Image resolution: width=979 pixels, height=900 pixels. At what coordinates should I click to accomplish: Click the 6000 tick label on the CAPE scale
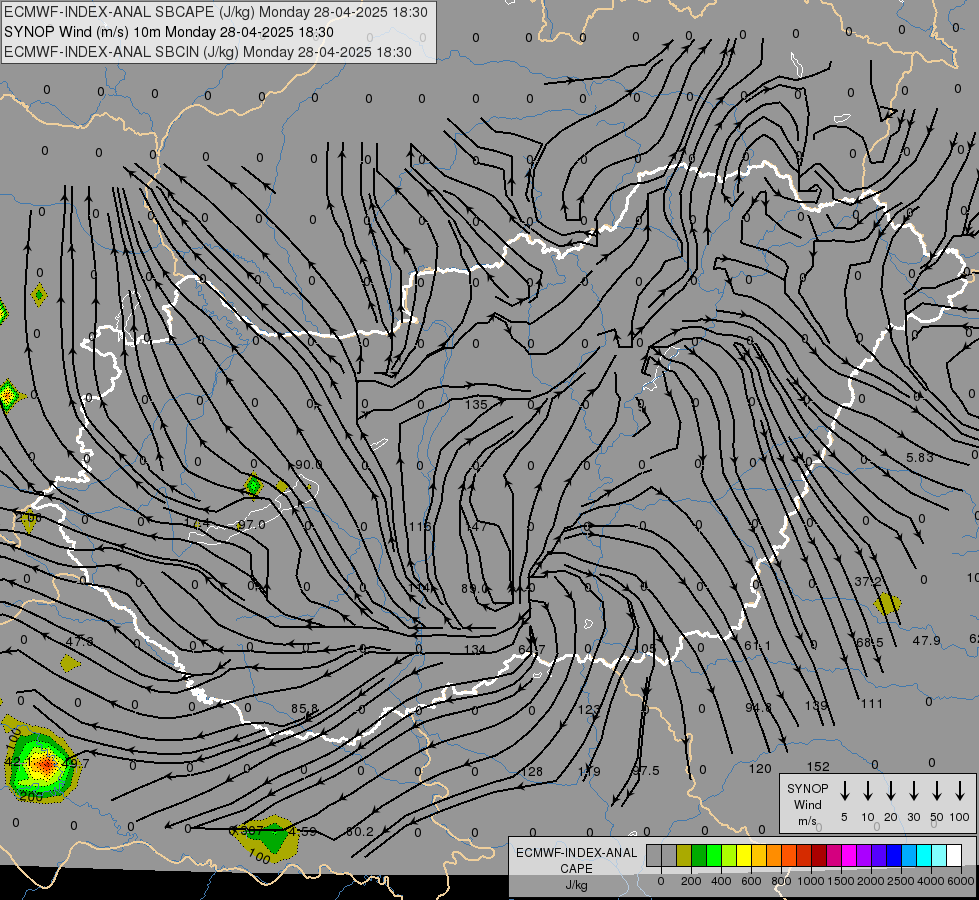(961, 881)
